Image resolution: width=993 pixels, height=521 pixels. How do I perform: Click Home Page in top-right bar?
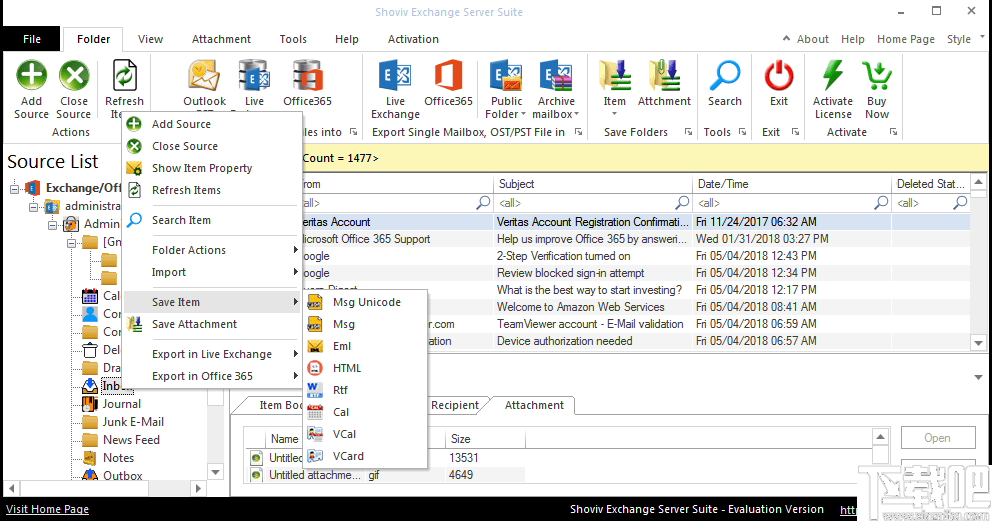(x=906, y=39)
